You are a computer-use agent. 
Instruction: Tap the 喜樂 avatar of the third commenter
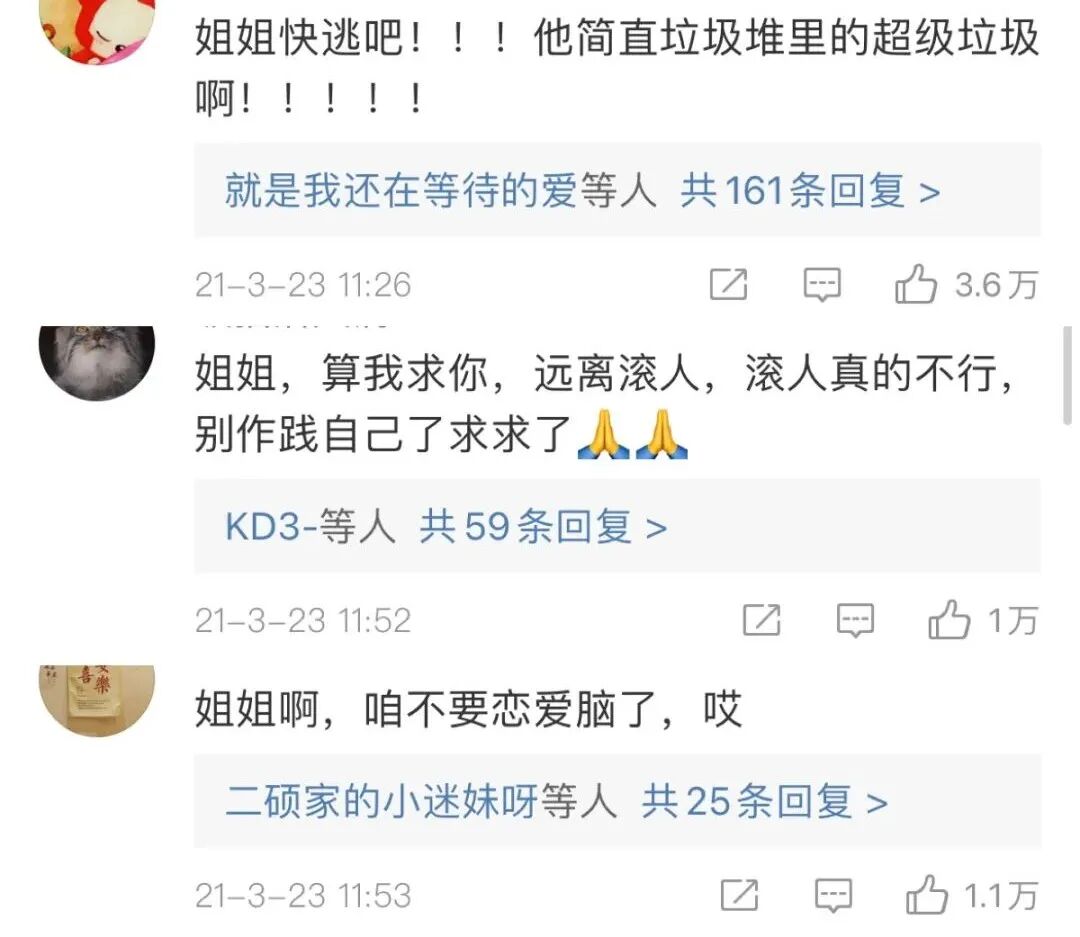(97, 701)
